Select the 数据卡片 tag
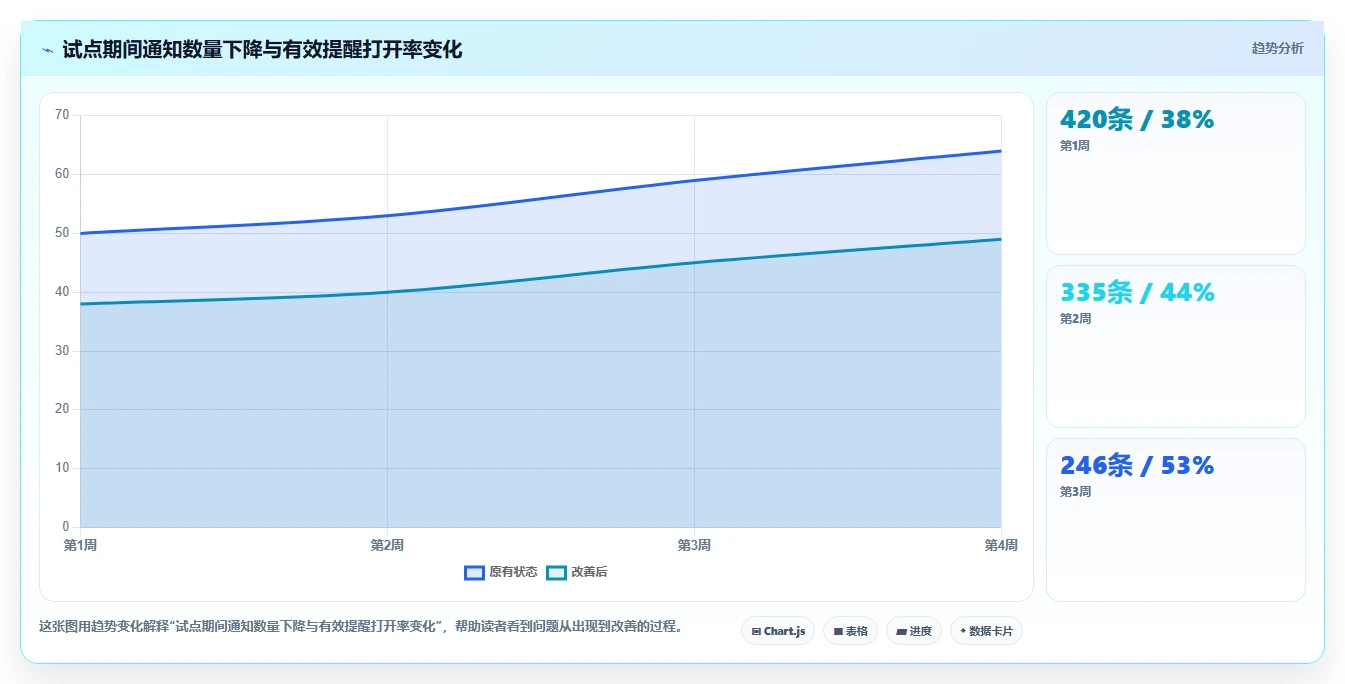The image size is (1345, 684). (986, 631)
